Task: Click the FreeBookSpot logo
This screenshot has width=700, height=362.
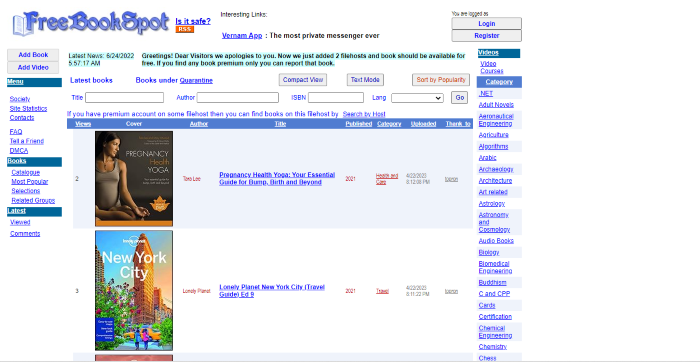Action: tap(91, 23)
